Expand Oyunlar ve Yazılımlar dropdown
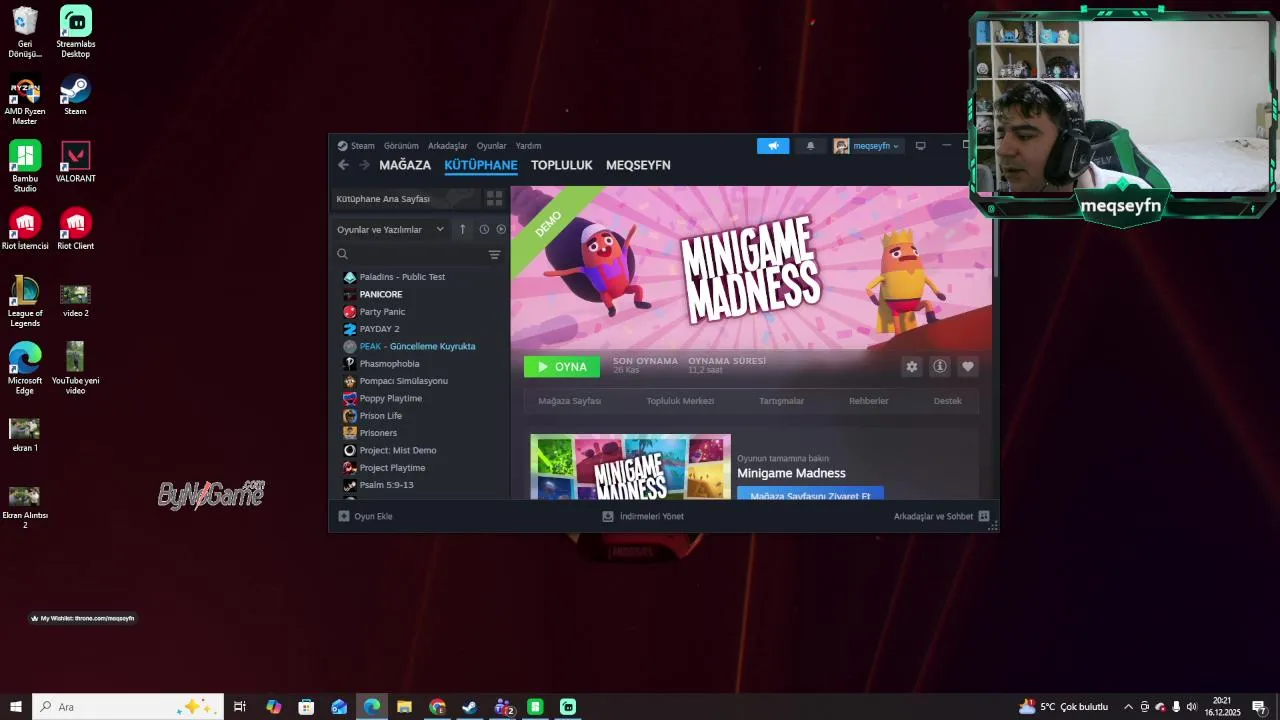 tap(391, 229)
